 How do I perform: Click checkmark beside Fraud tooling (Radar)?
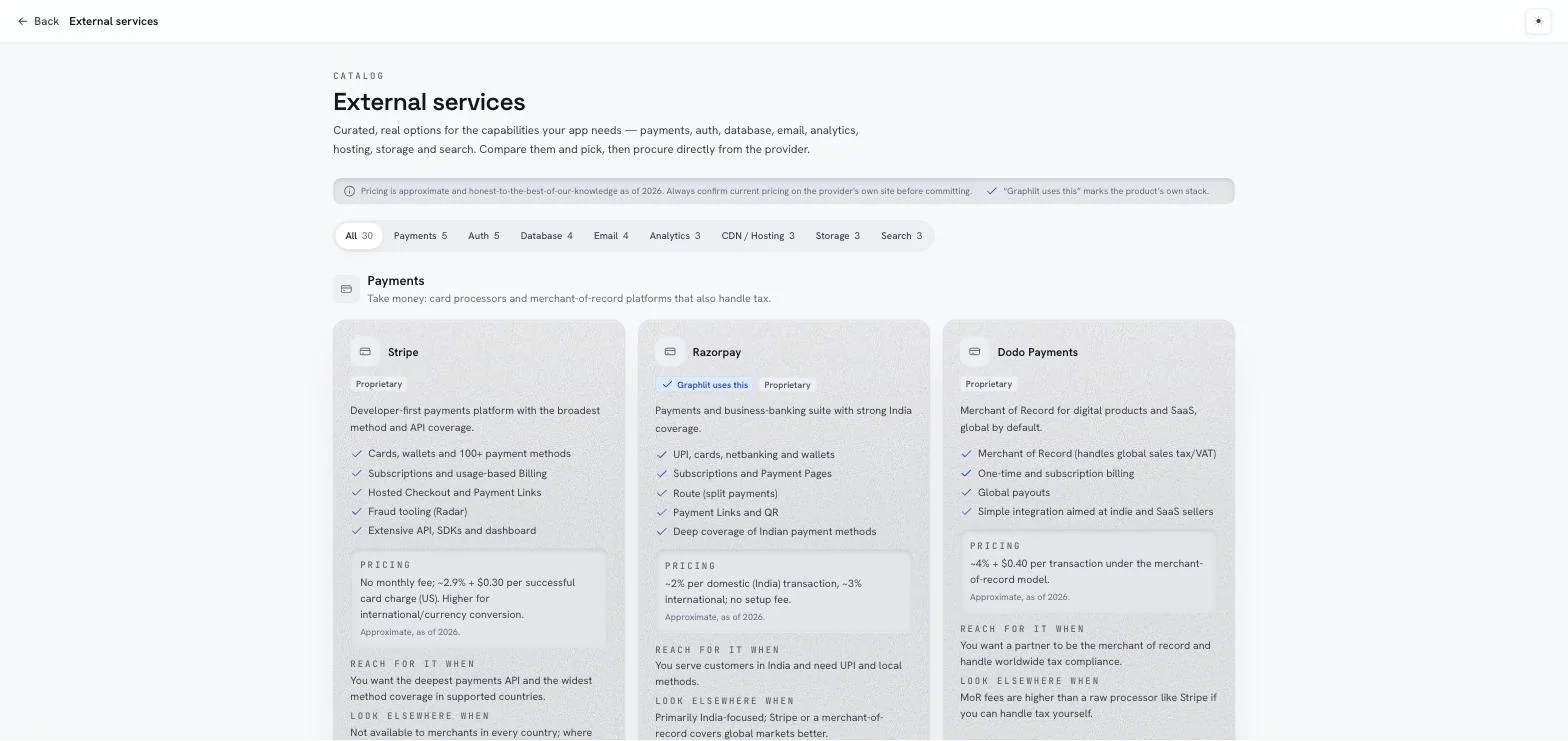[356, 512]
